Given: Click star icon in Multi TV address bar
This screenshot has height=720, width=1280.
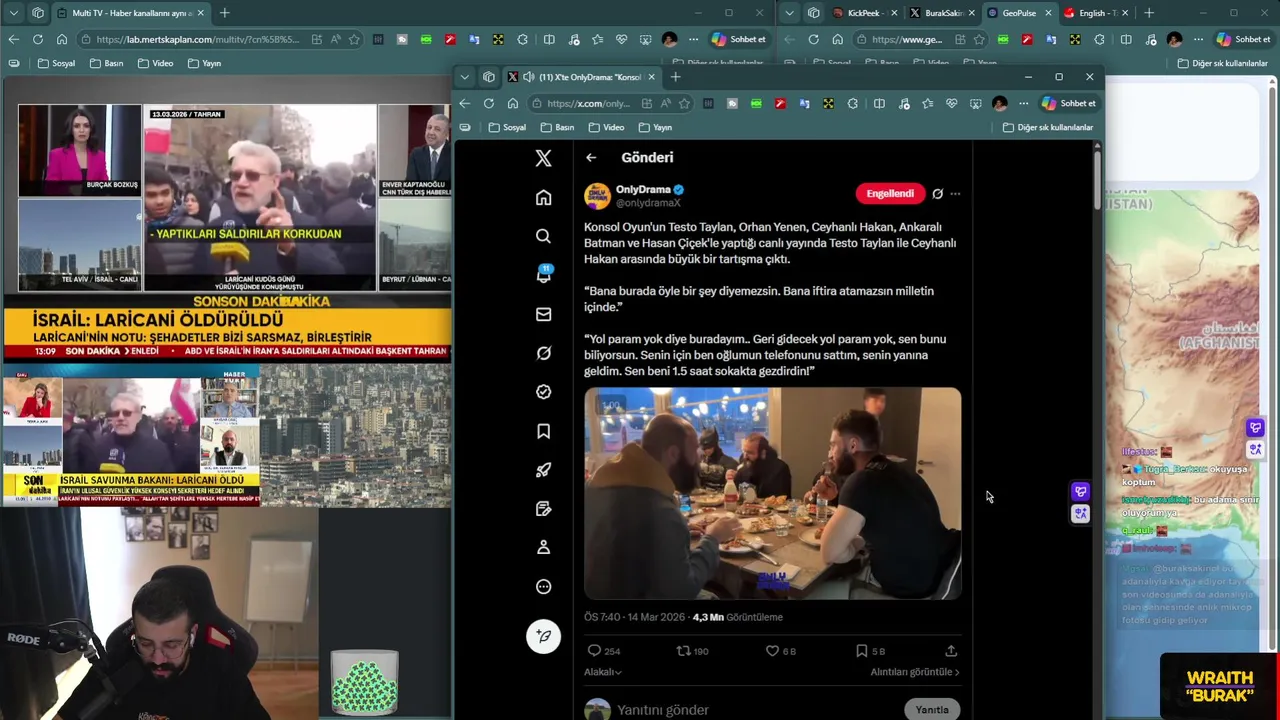Looking at the screenshot, I should point(354,40).
